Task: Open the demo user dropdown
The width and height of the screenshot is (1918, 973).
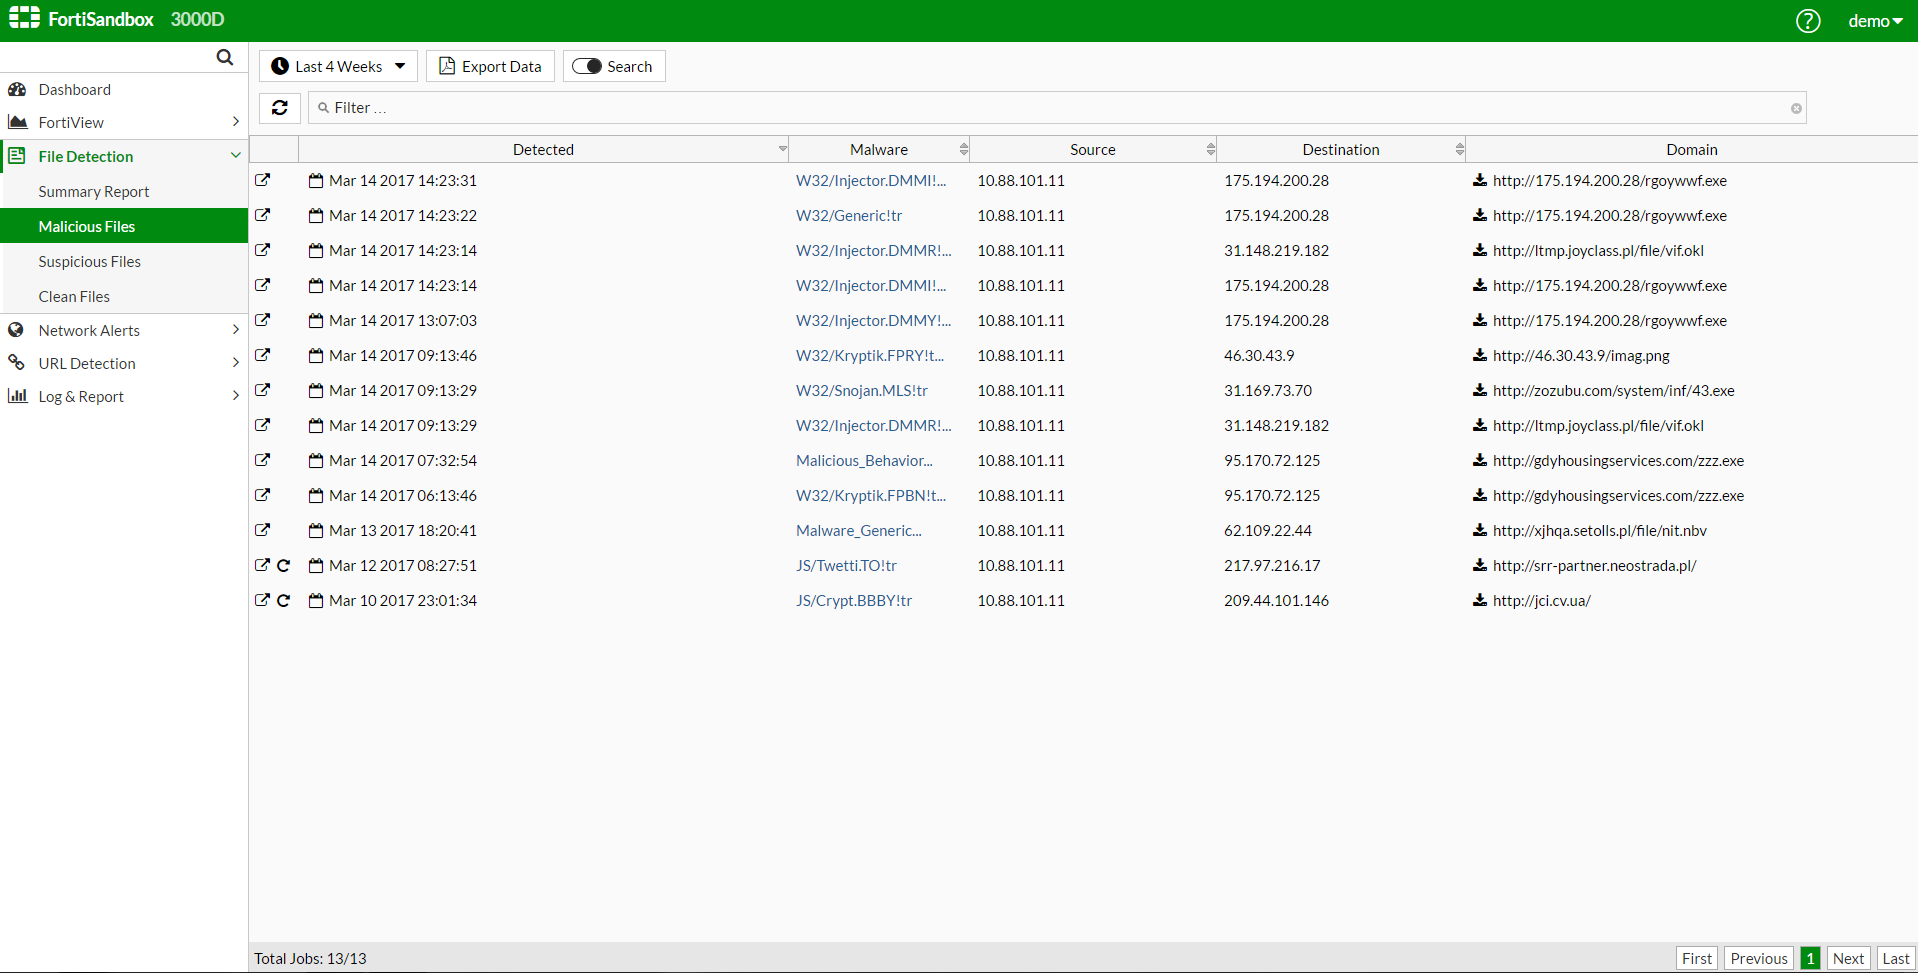Action: [x=1874, y=21]
